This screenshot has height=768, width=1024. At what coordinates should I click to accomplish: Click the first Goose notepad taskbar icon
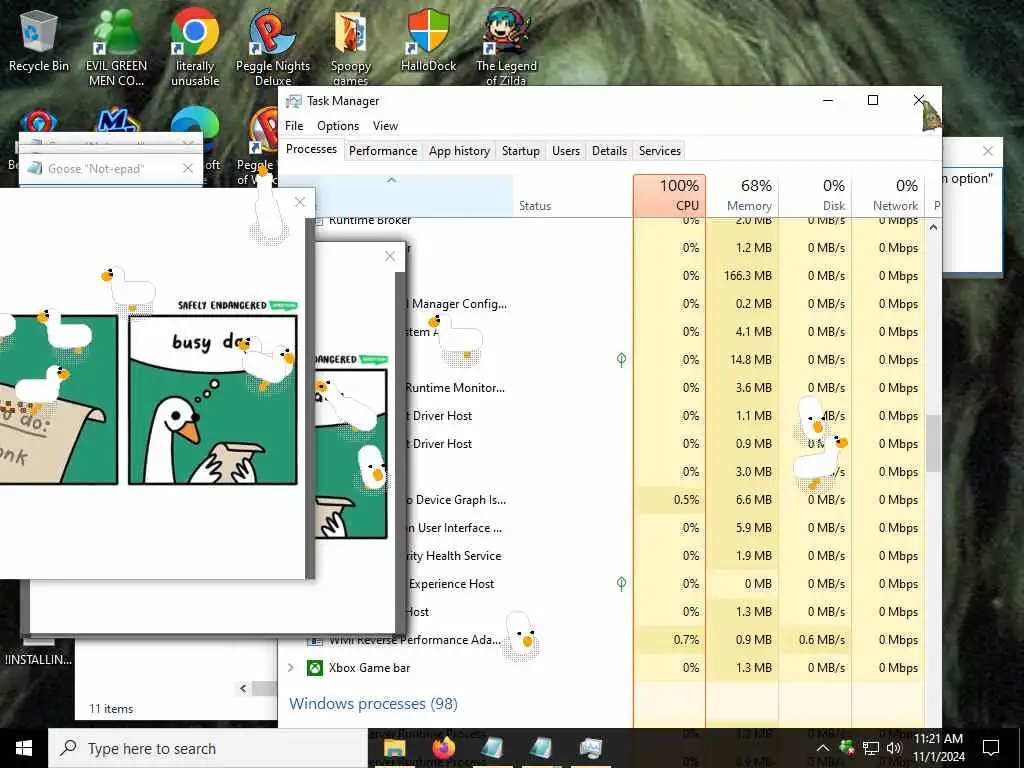[492, 748]
